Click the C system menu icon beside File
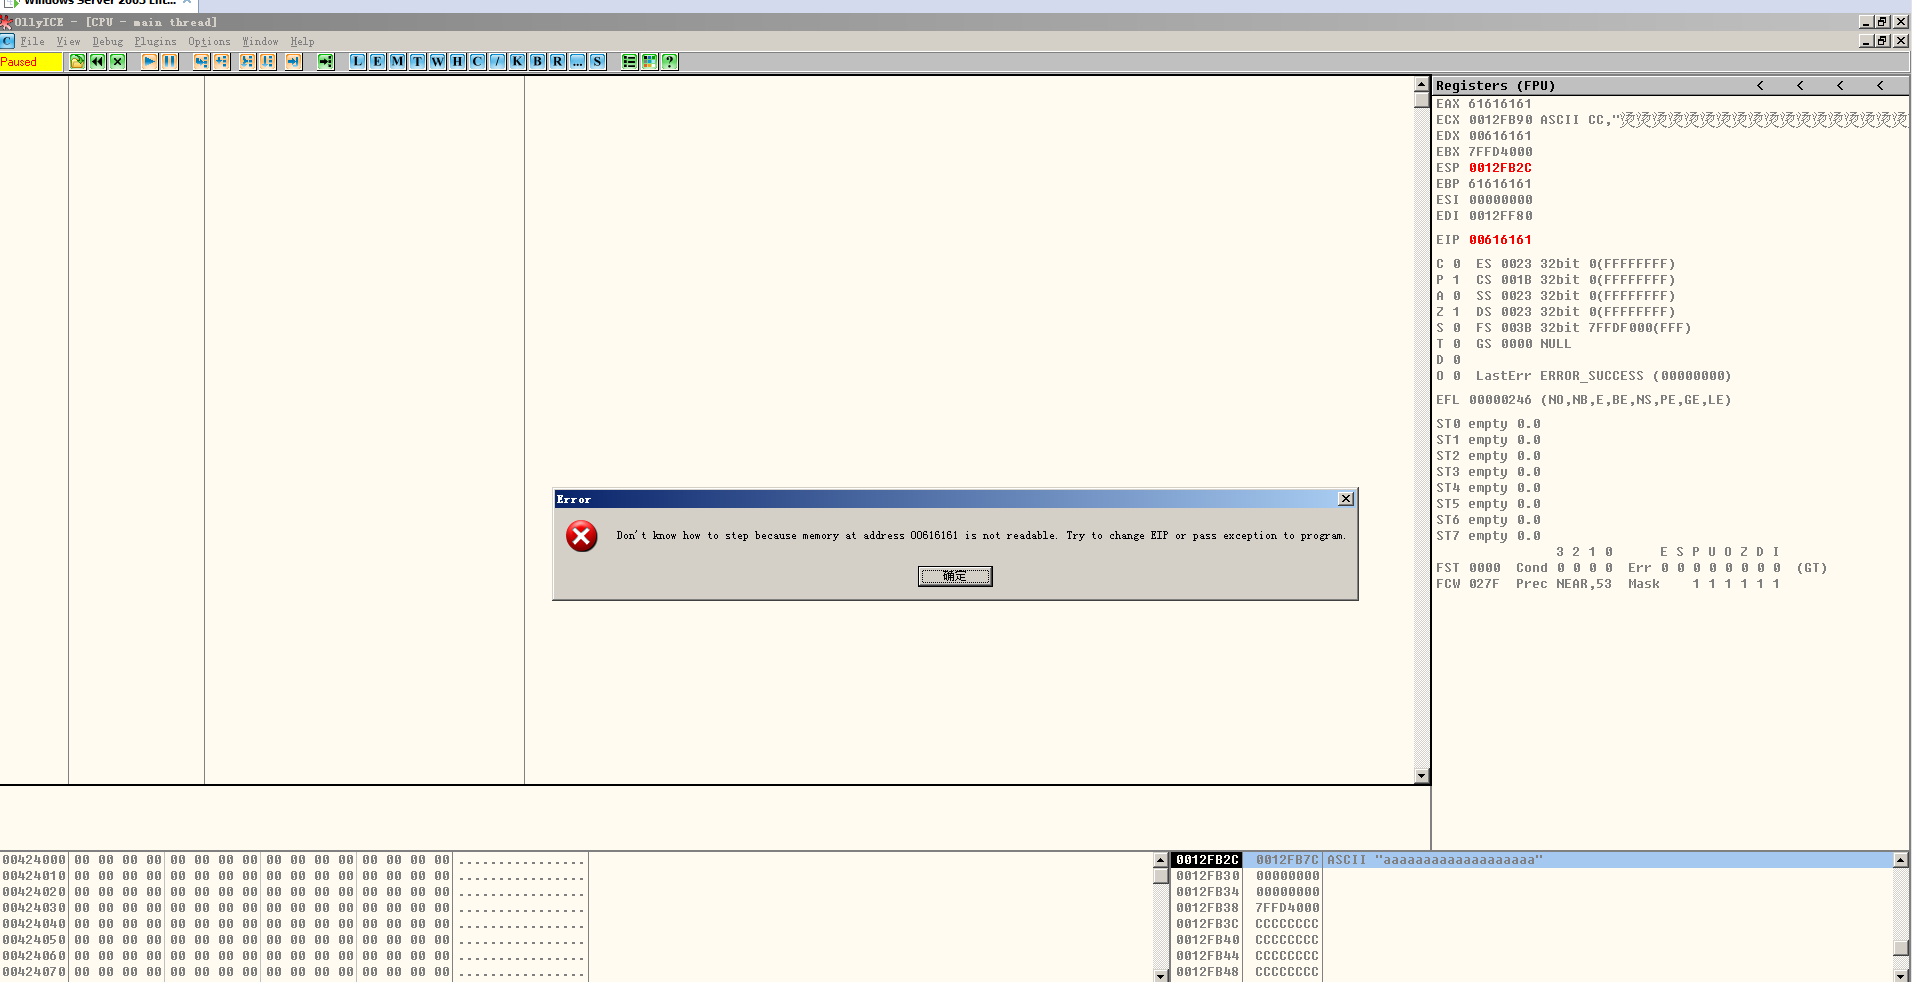 click(x=7, y=41)
